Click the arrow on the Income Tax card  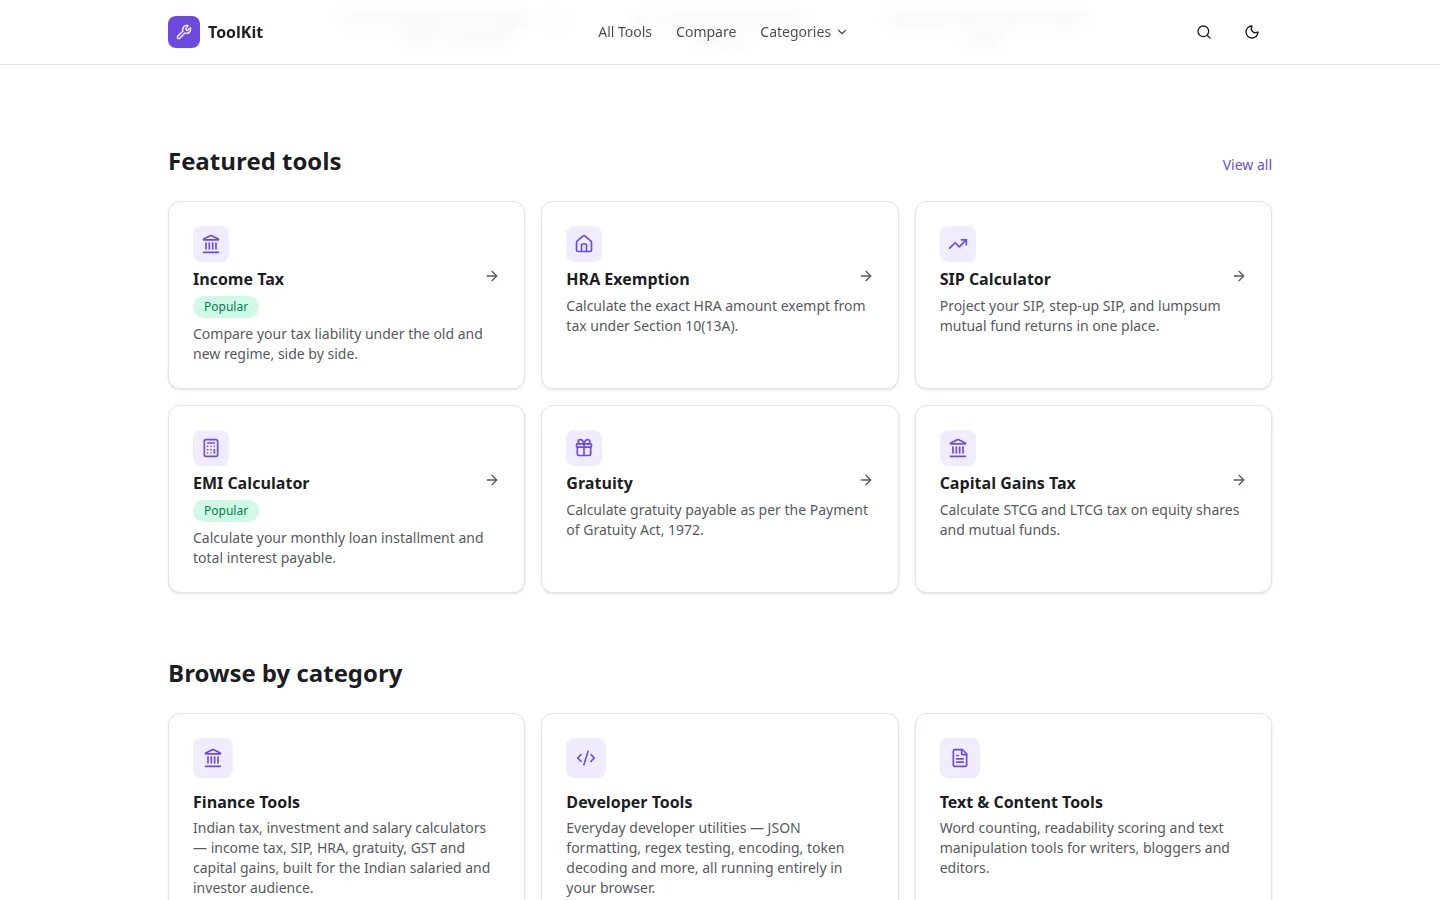[492, 276]
